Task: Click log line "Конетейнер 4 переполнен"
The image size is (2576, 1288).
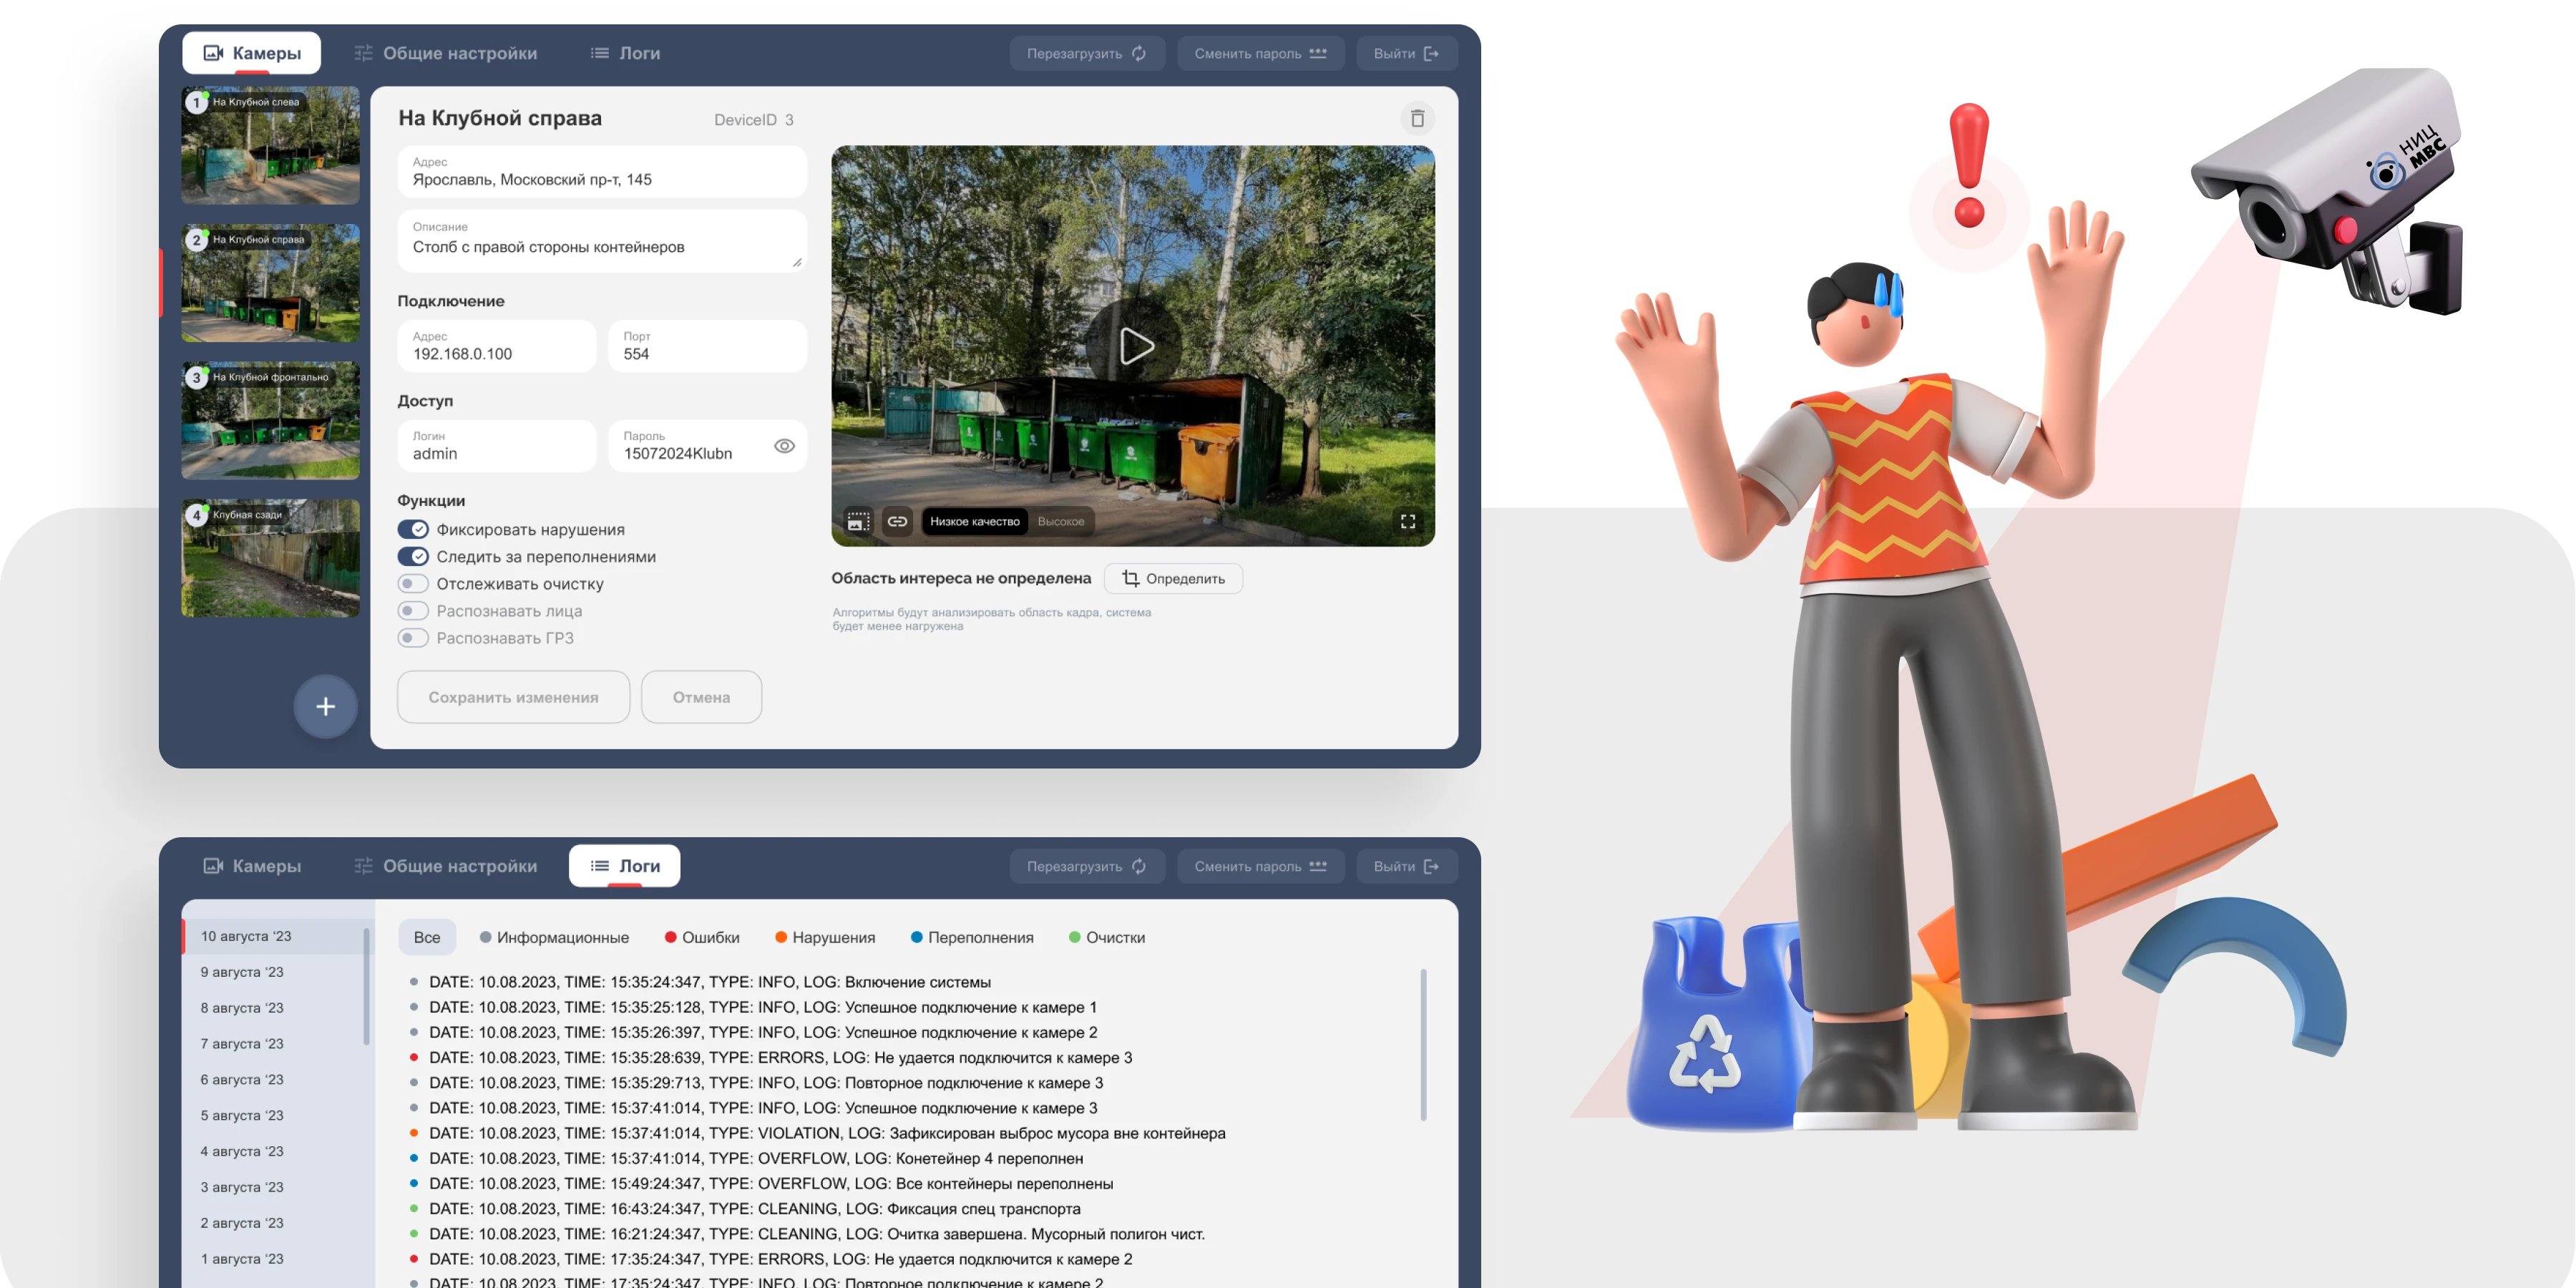Action: point(746,1158)
